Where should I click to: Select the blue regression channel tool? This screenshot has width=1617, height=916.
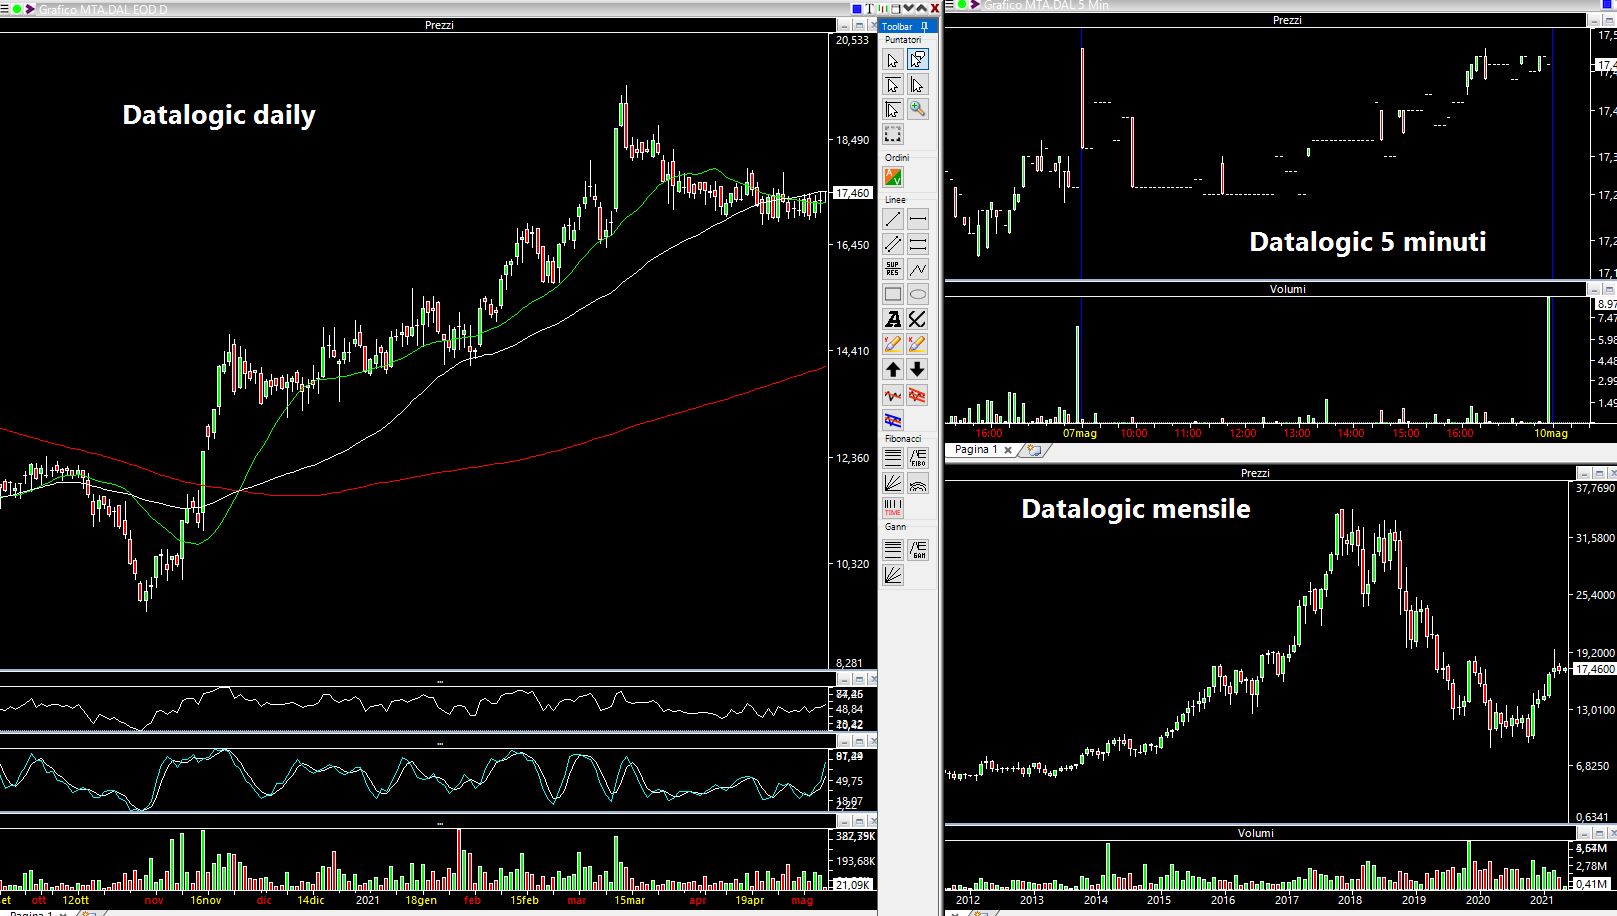(893, 420)
